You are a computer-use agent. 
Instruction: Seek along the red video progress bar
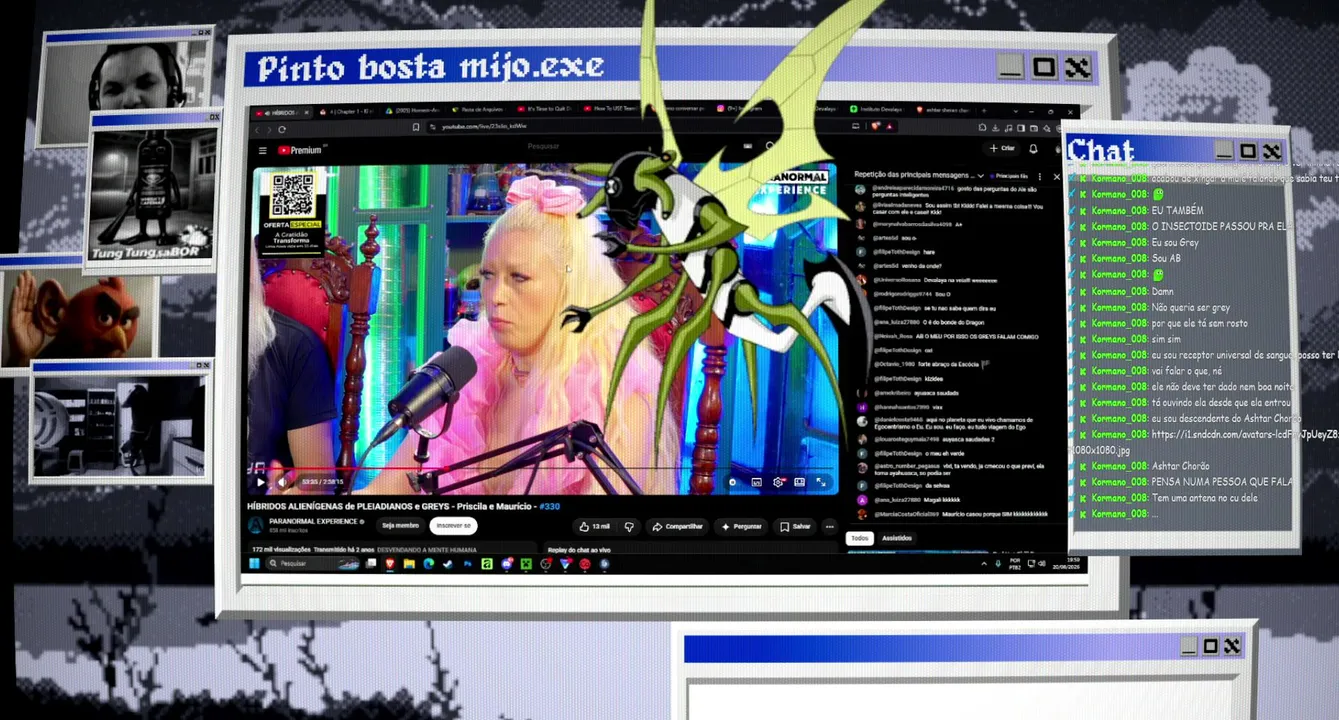coord(544,468)
